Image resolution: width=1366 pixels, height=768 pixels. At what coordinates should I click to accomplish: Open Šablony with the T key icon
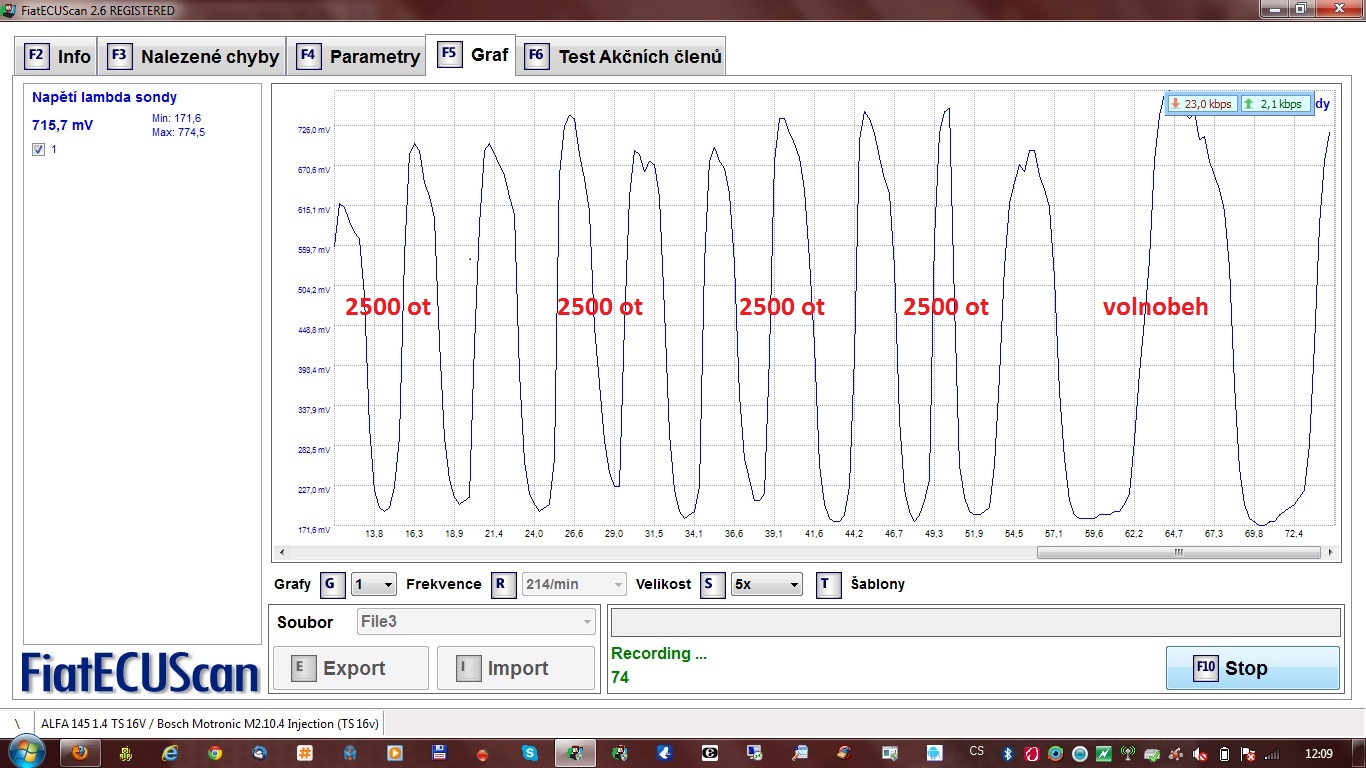828,585
